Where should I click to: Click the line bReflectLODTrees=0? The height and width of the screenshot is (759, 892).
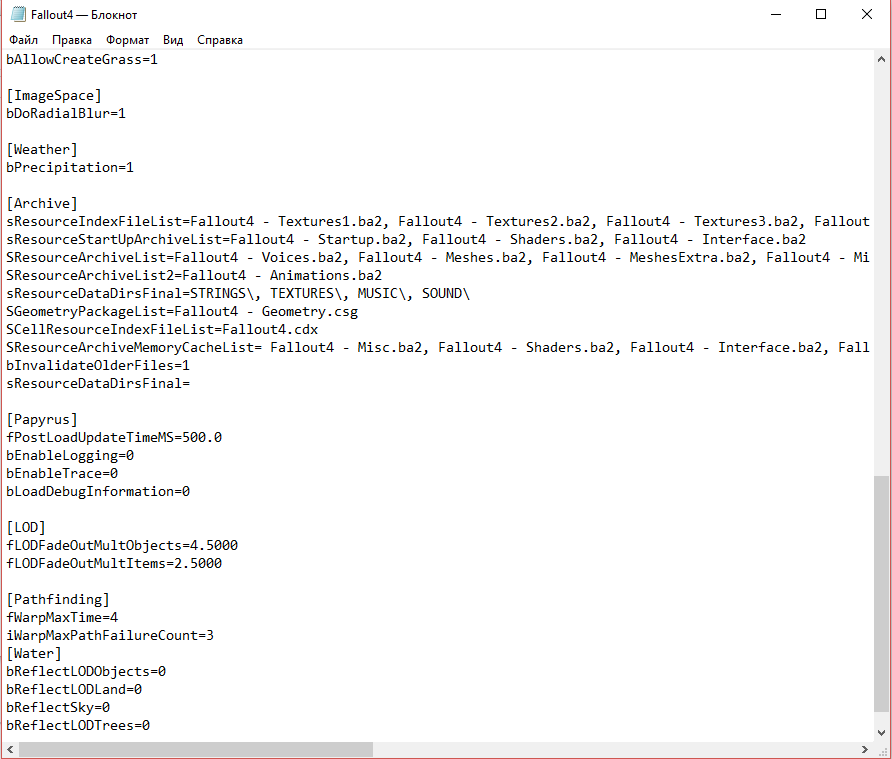[x=78, y=726]
